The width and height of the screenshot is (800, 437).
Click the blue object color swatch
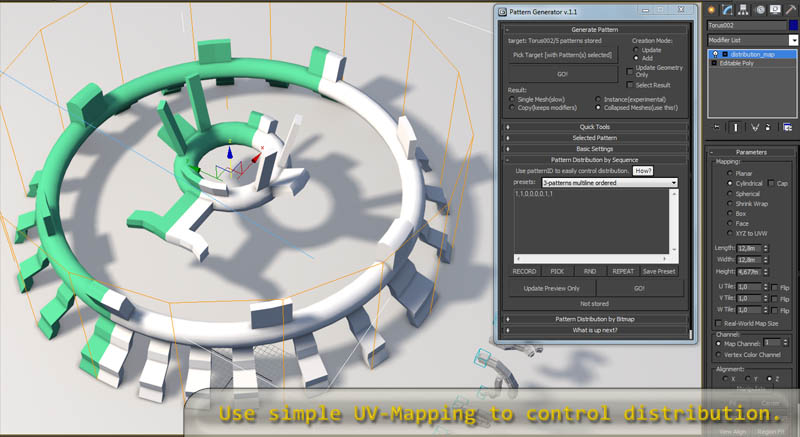(794, 22)
